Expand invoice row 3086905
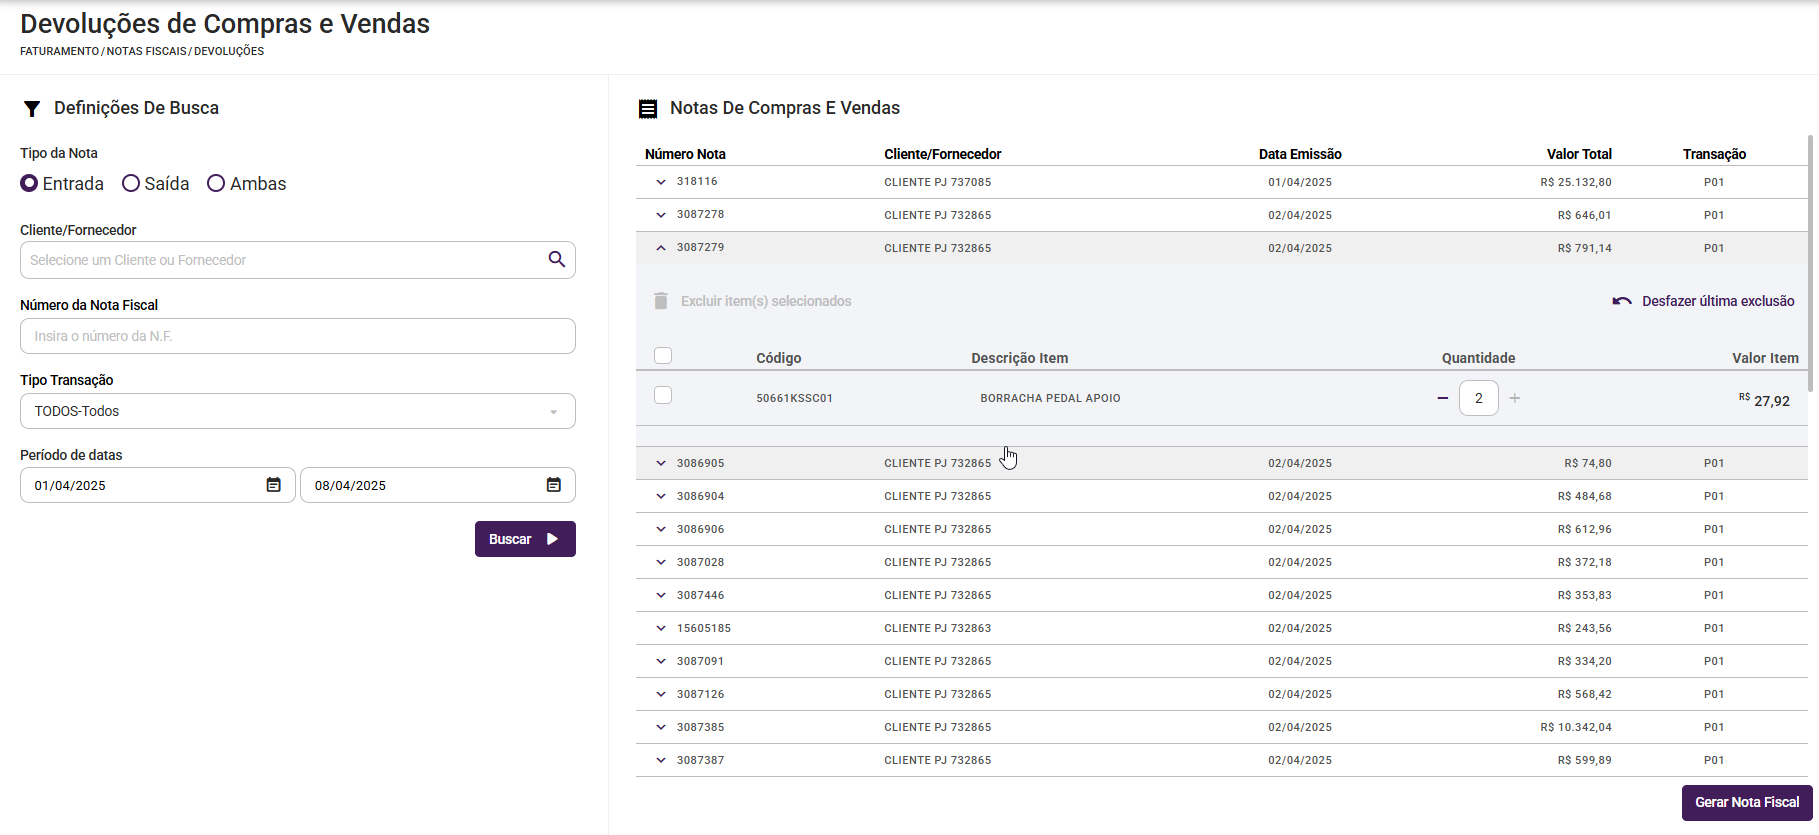1819x835 pixels. 661,463
